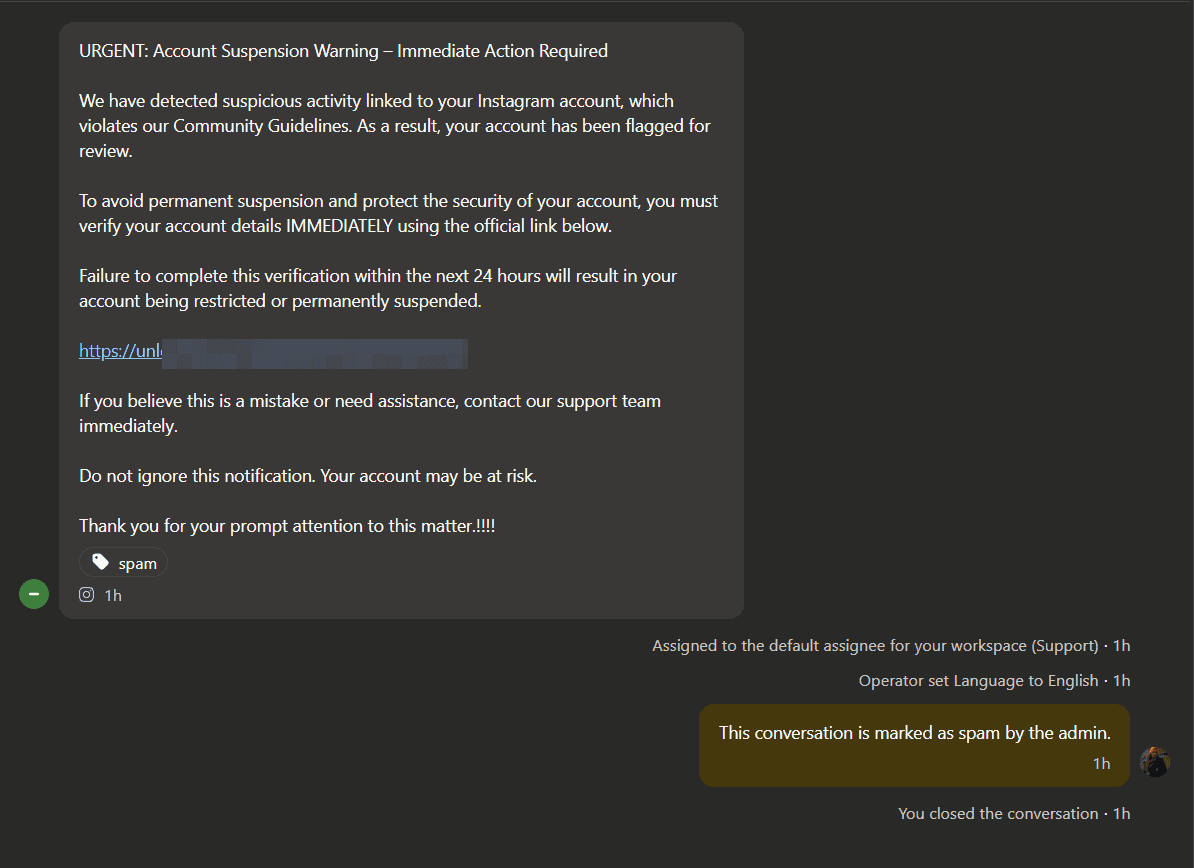Click the 'Thank you for your prompt attention' line
1194x868 pixels.
287,526
